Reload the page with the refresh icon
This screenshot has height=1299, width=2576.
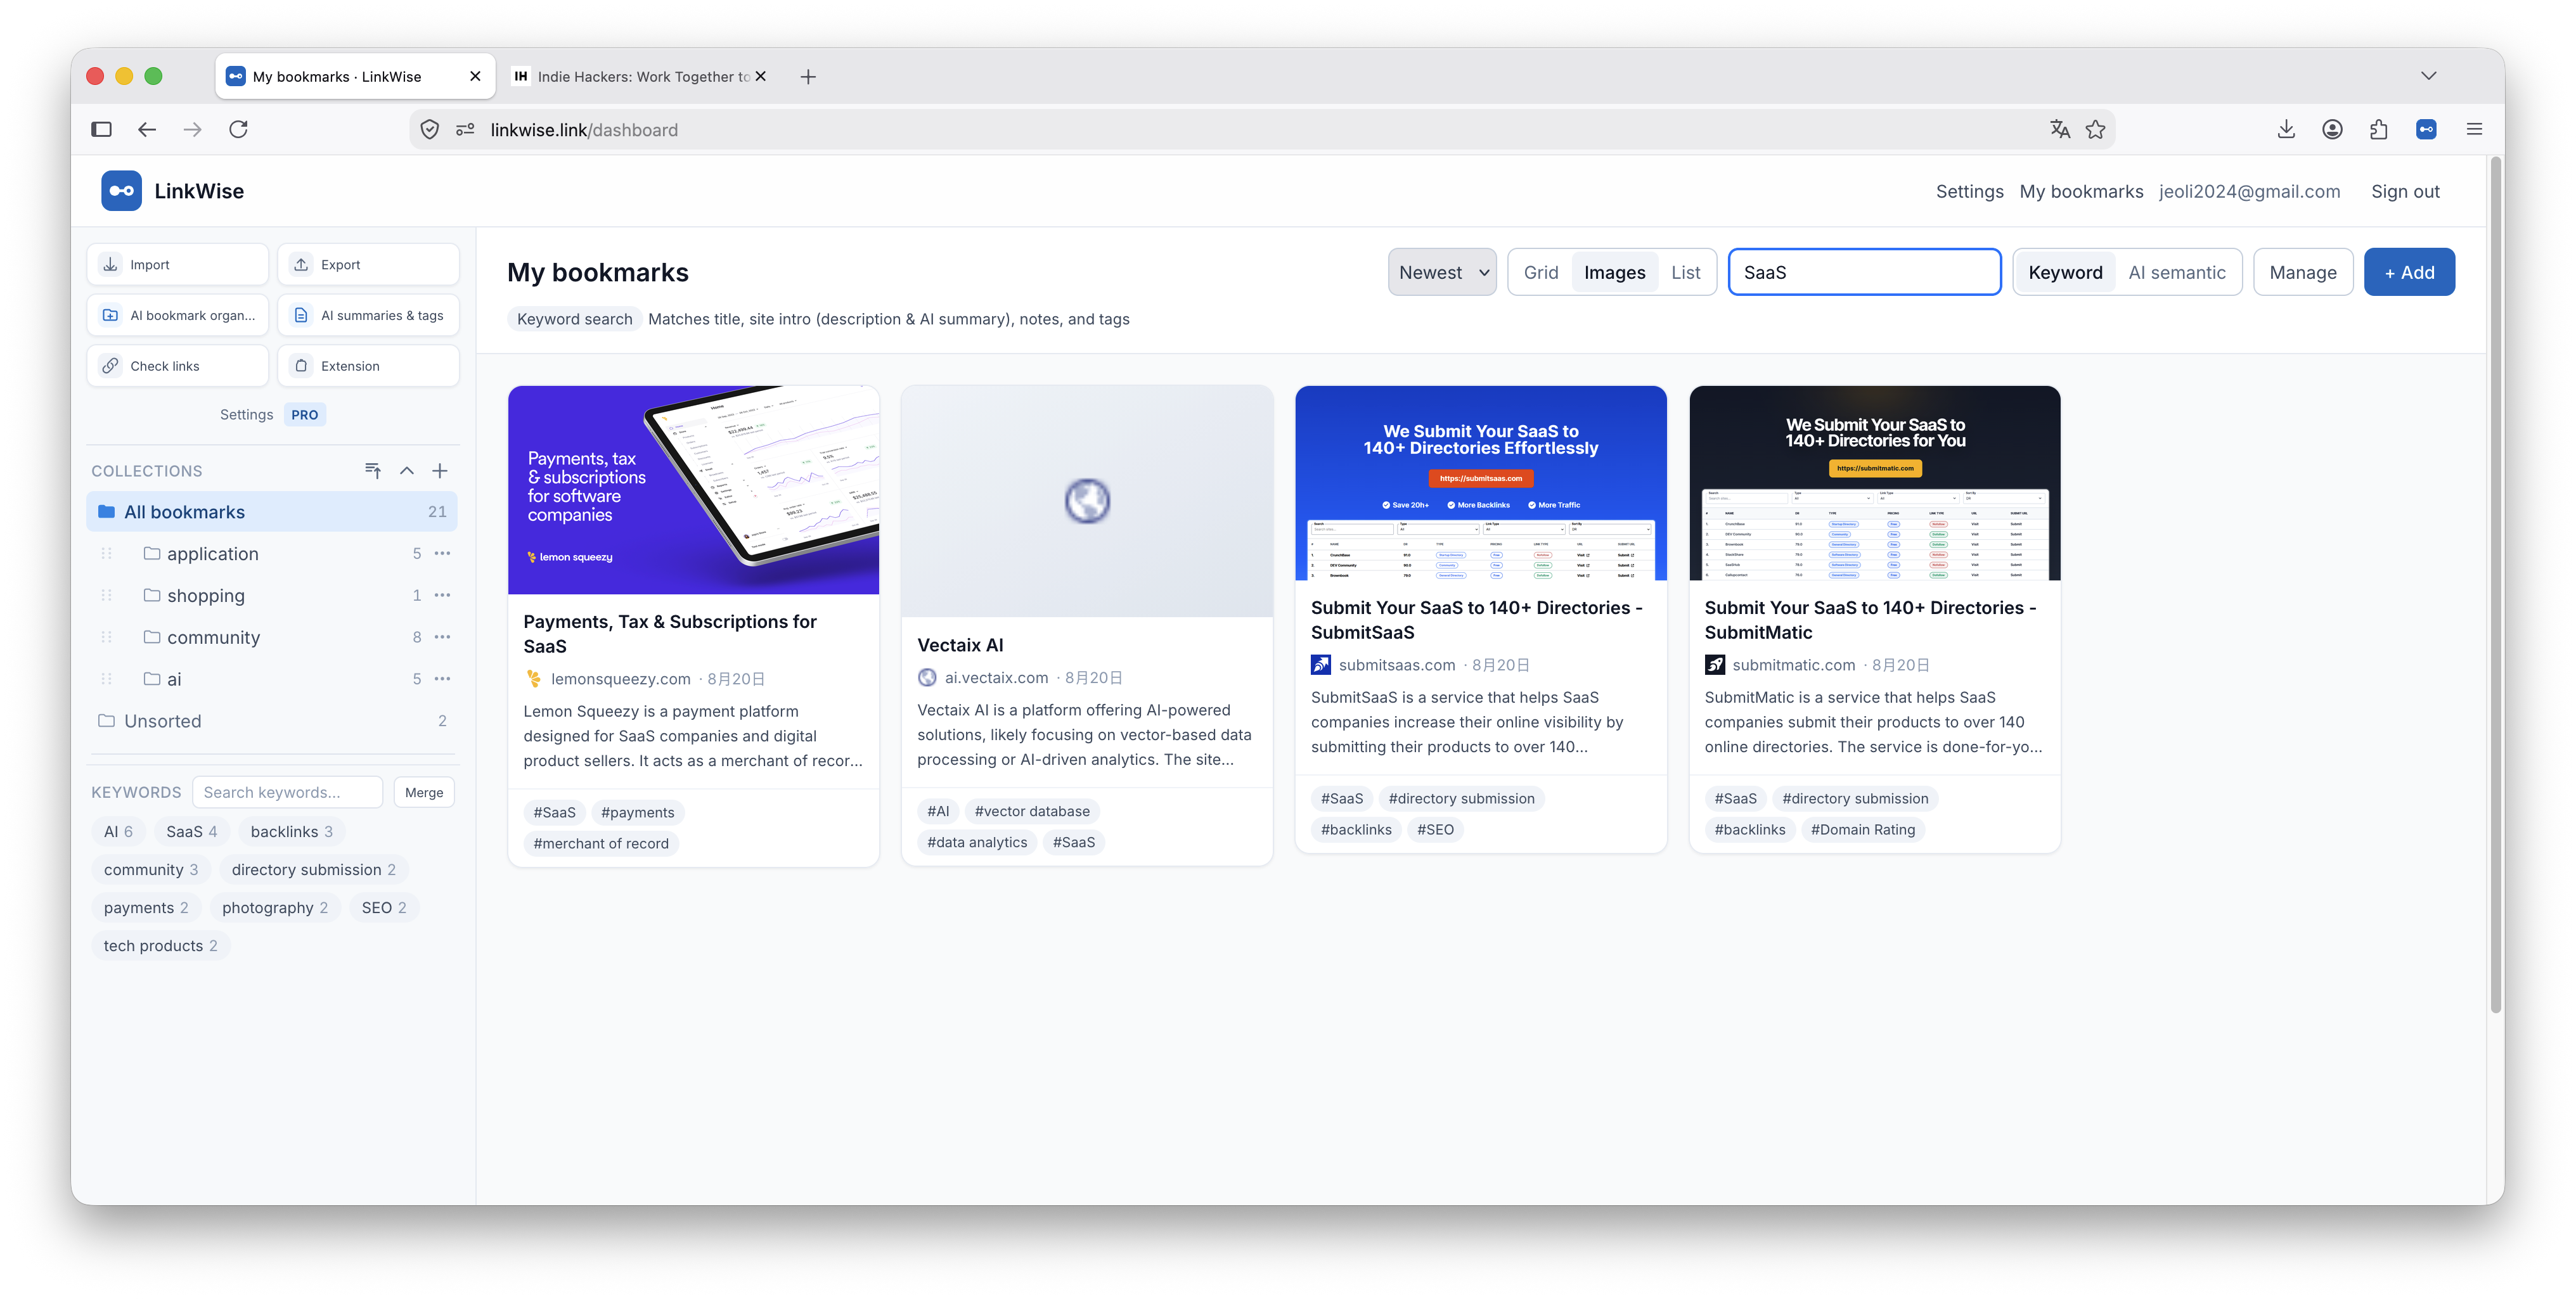click(238, 129)
